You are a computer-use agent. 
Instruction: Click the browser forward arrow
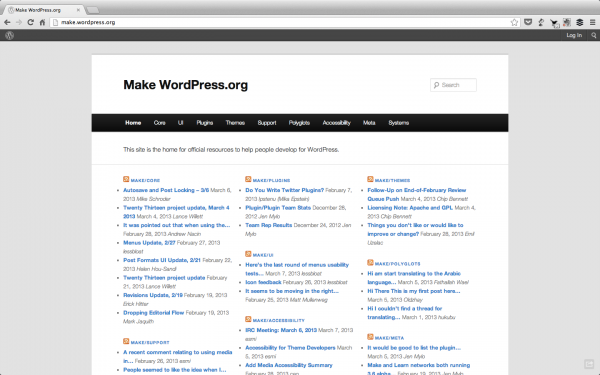pyautogui.click(x=19, y=23)
